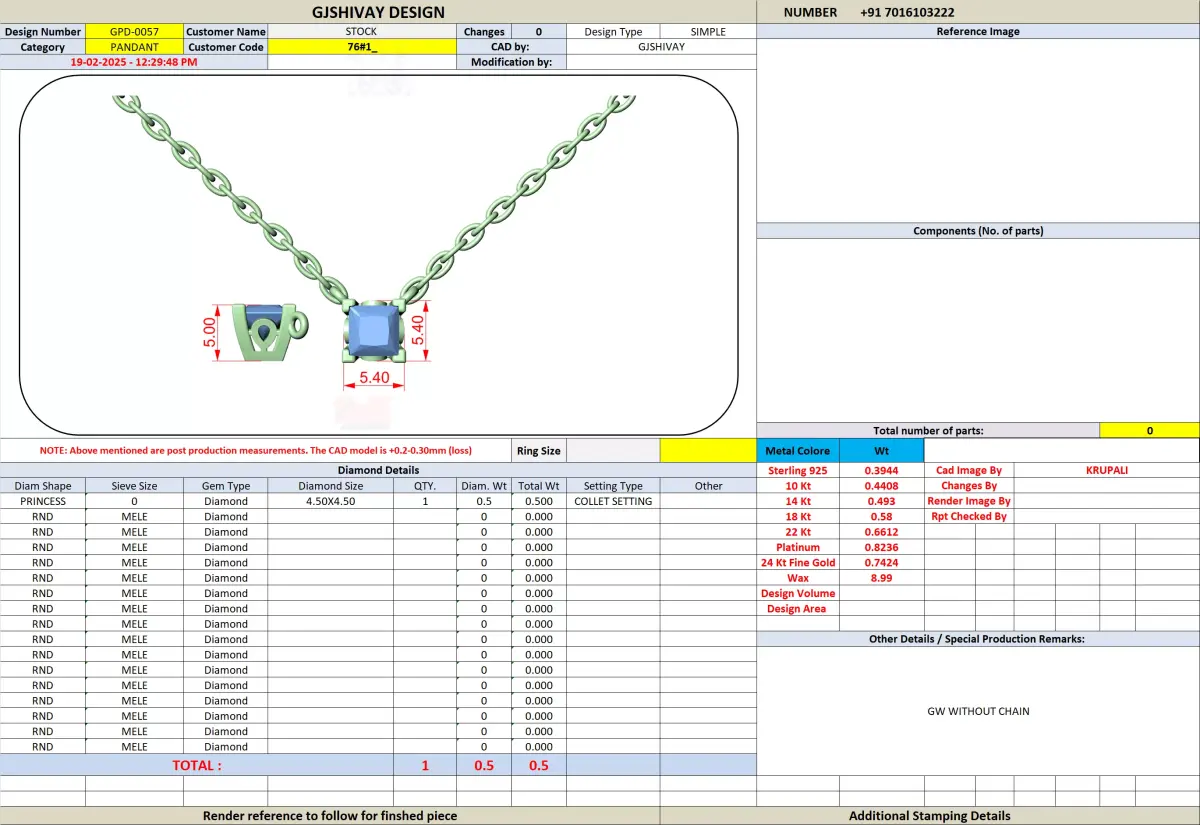
Task: Click the Cad Image By label
Action: 968,470
